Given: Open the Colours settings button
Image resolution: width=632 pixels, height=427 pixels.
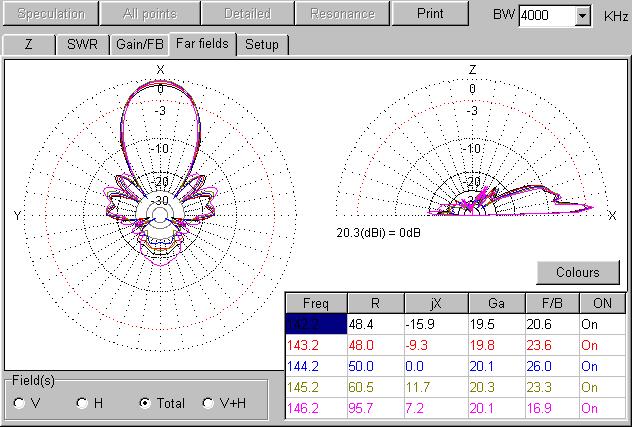Looking at the screenshot, I should pos(578,272).
